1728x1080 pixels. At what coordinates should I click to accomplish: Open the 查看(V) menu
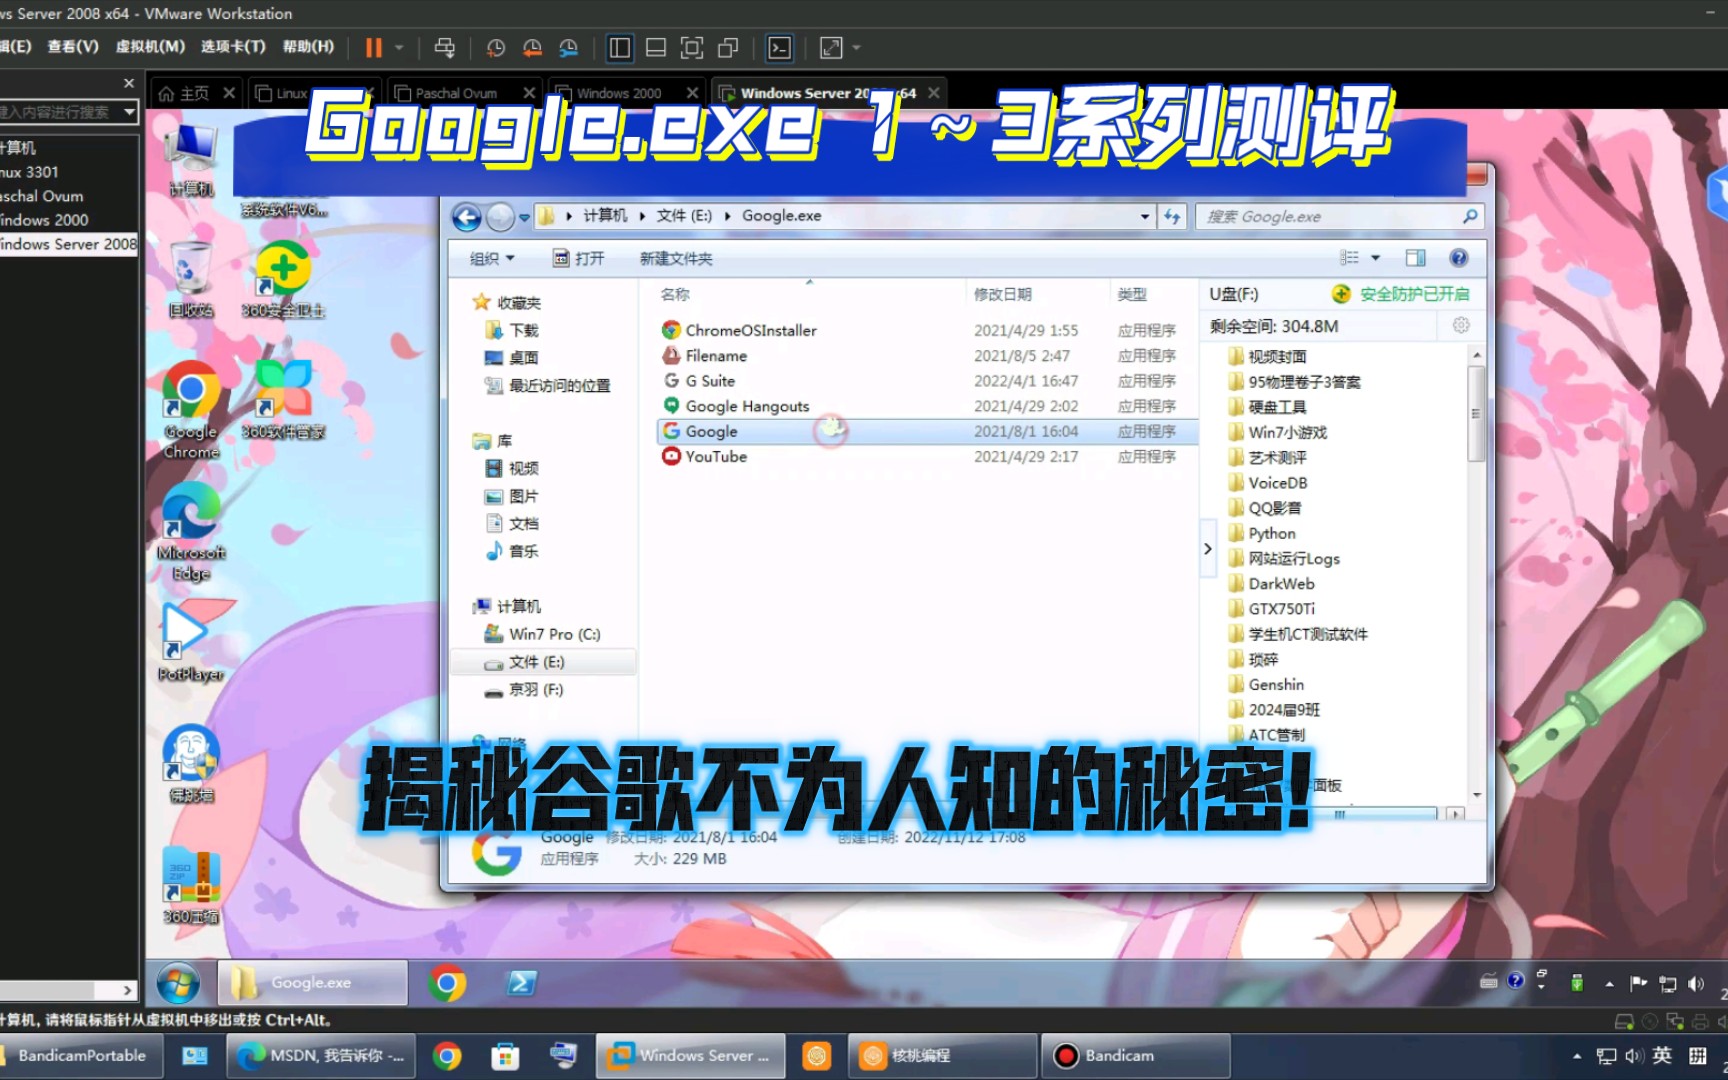pyautogui.click(x=73, y=46)
